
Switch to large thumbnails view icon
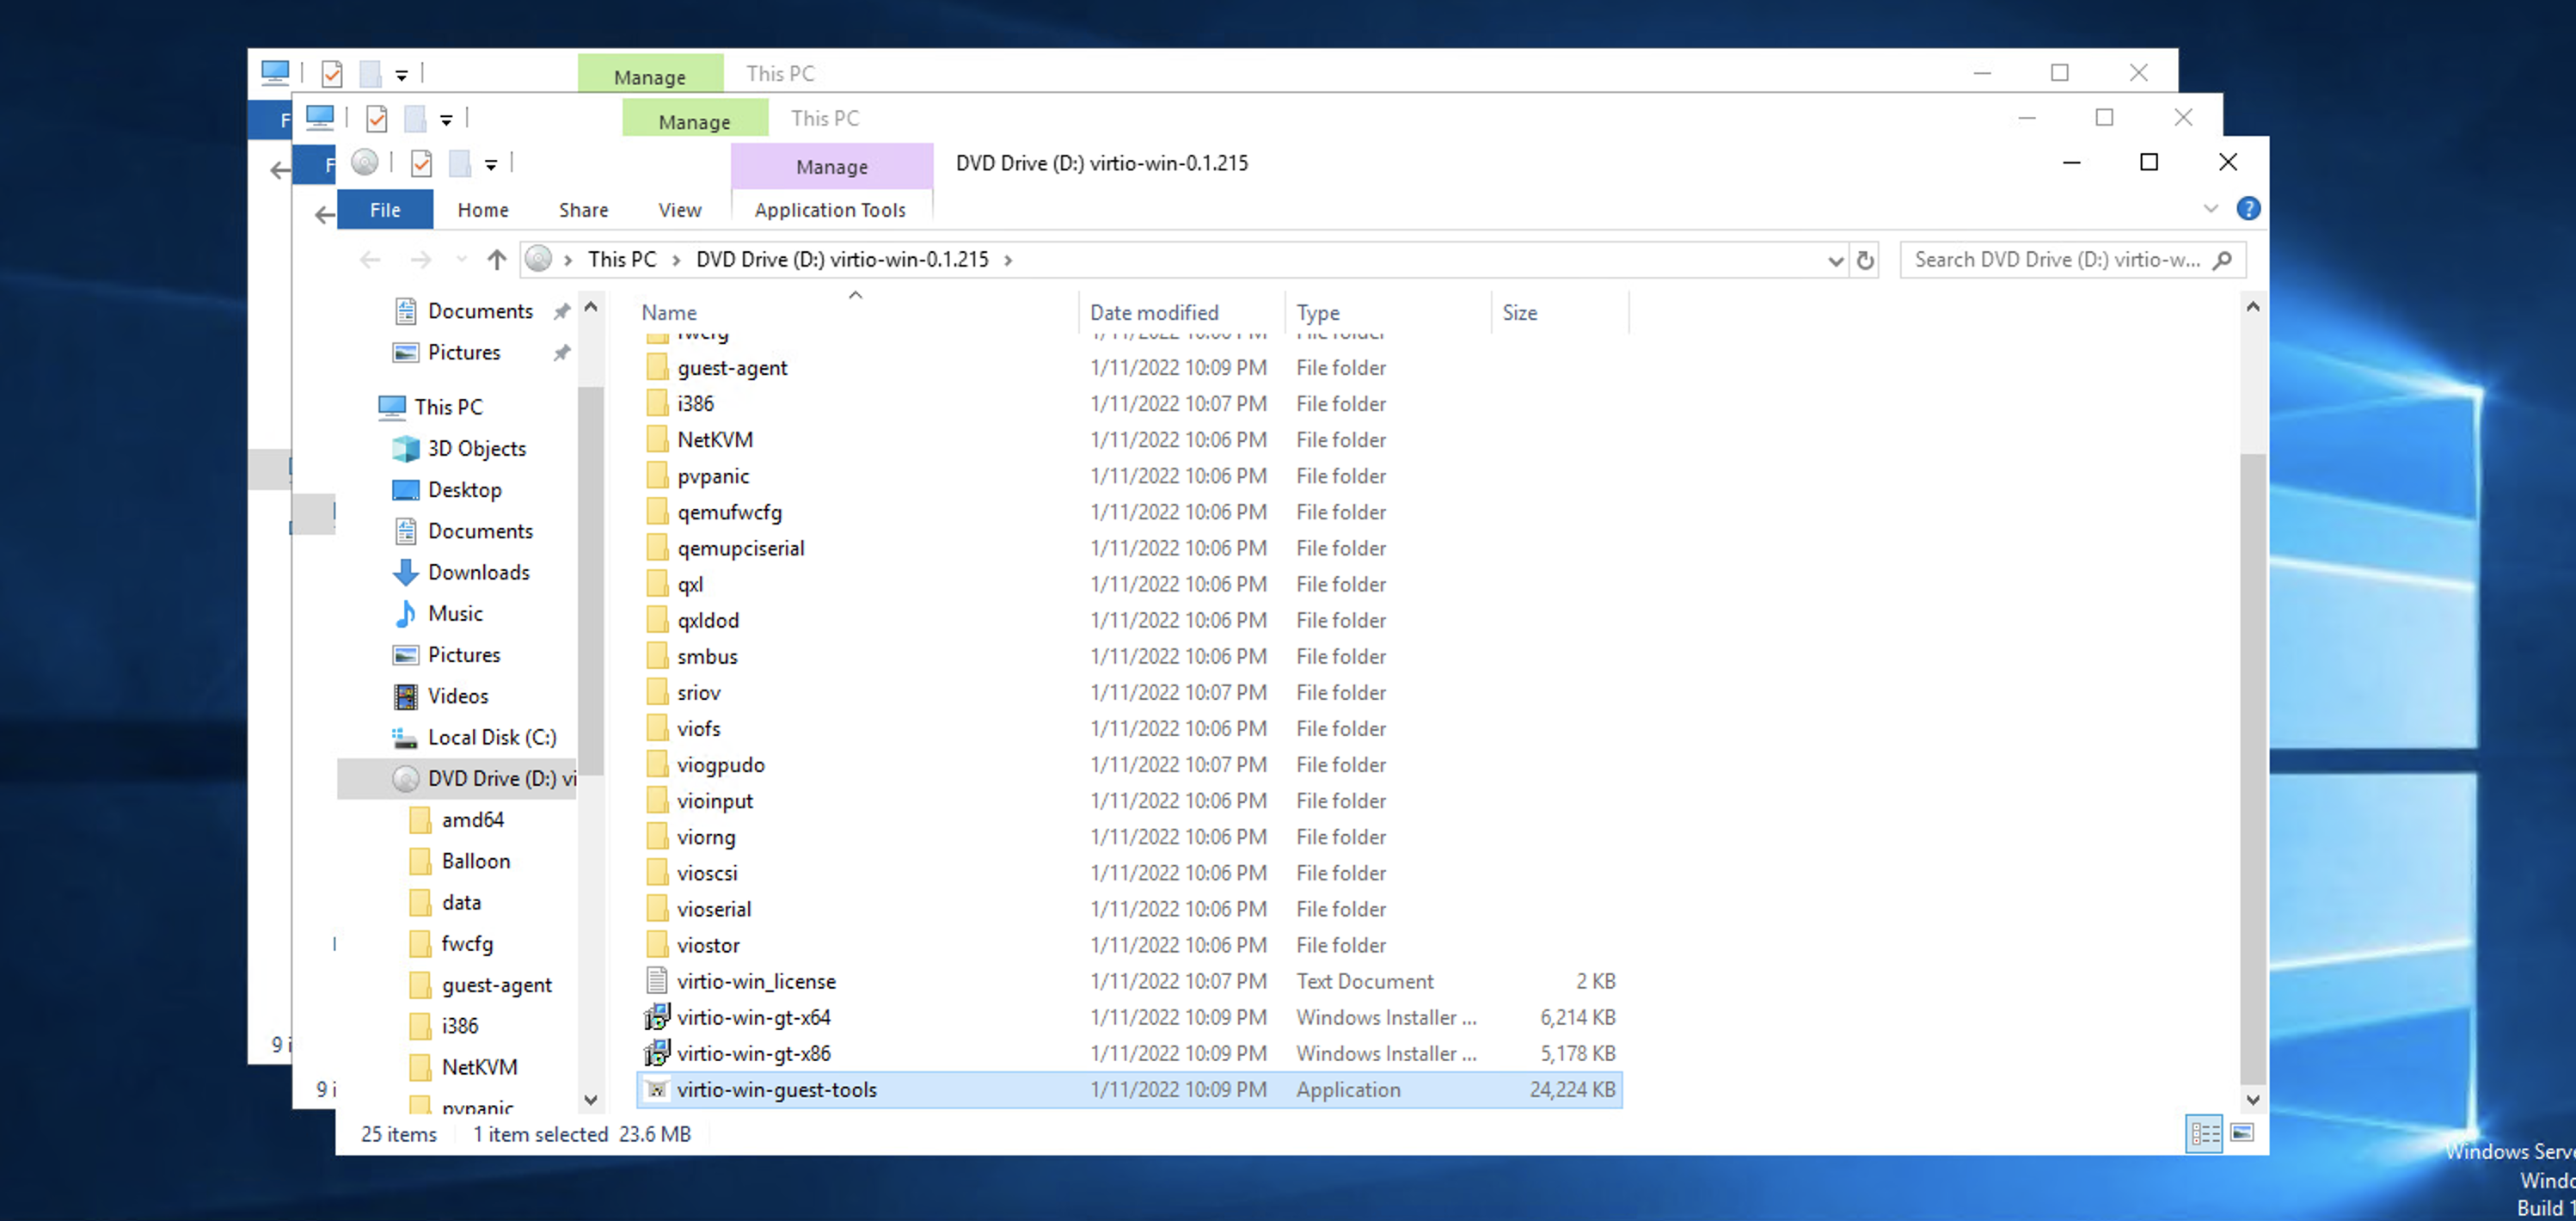(2243, 1133)
